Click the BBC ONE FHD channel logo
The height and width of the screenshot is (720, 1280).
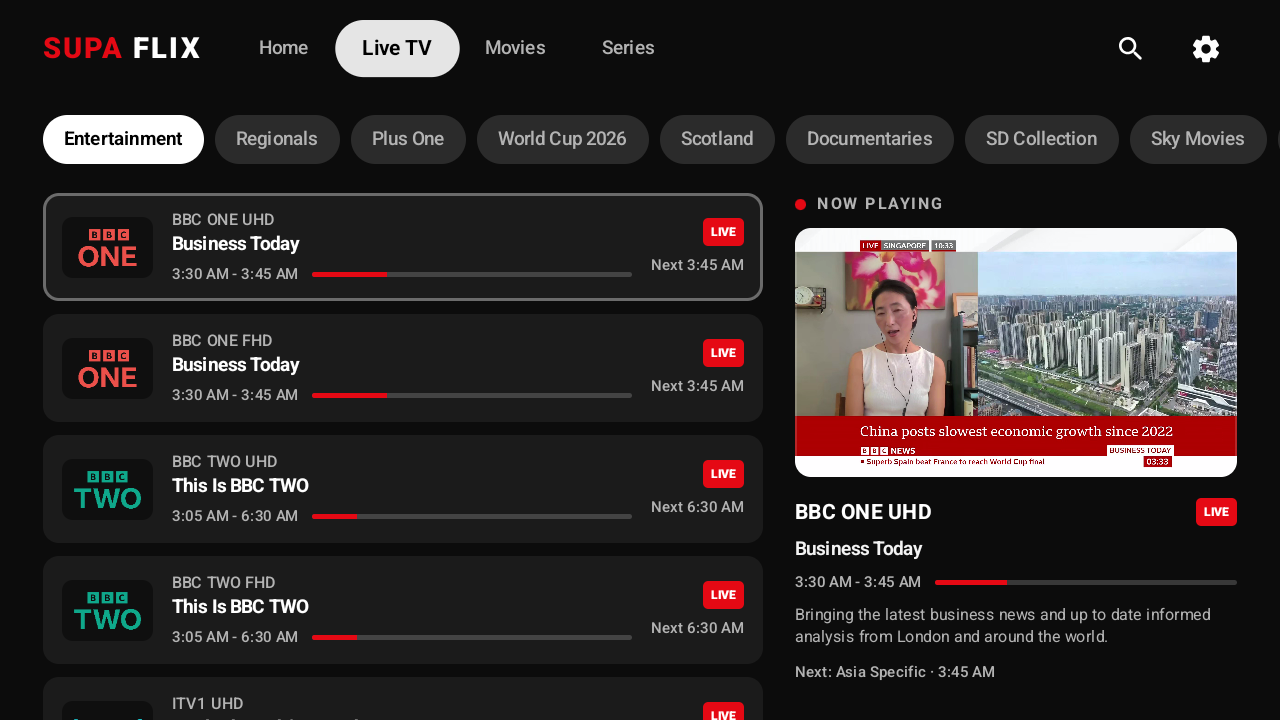point(107,368)
